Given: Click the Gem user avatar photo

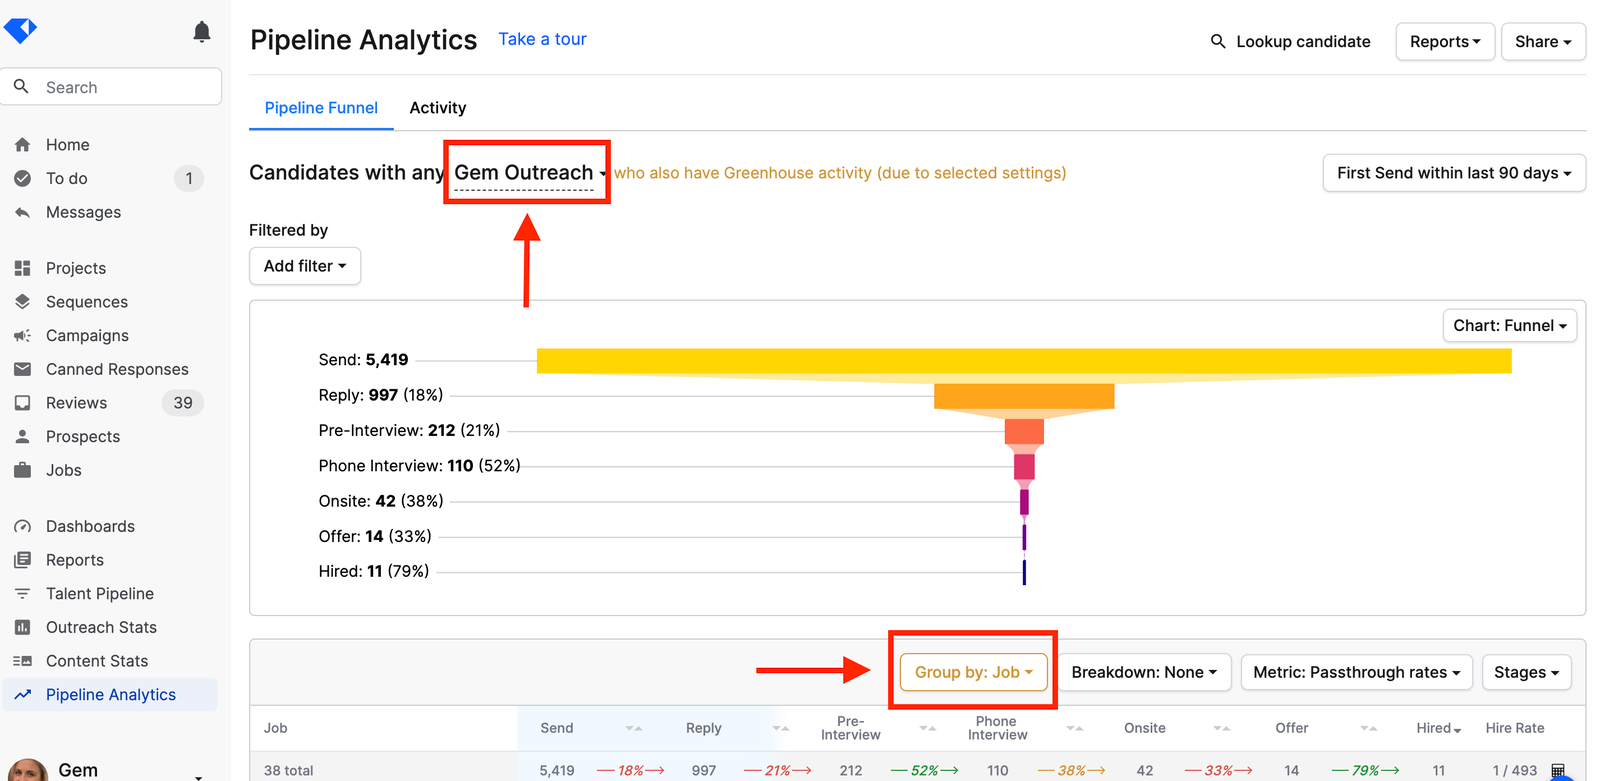Looking at the screenshot, I should click(28, 770).
